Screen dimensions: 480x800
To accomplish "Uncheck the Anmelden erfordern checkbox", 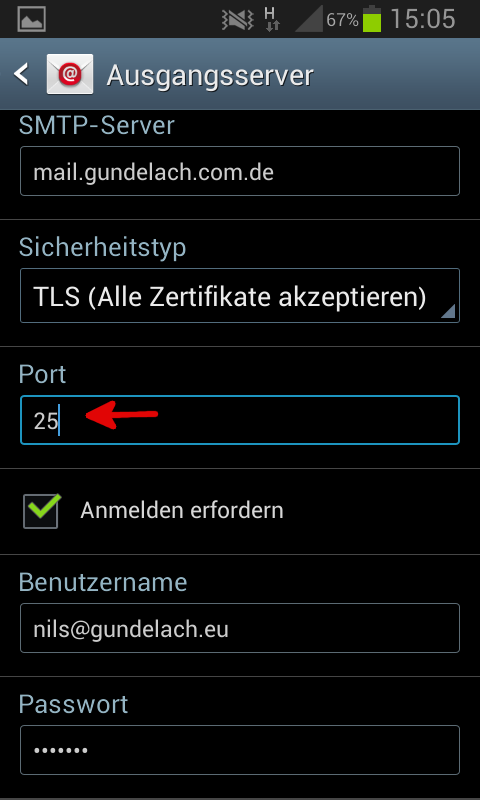I will [x=41, y=511].
